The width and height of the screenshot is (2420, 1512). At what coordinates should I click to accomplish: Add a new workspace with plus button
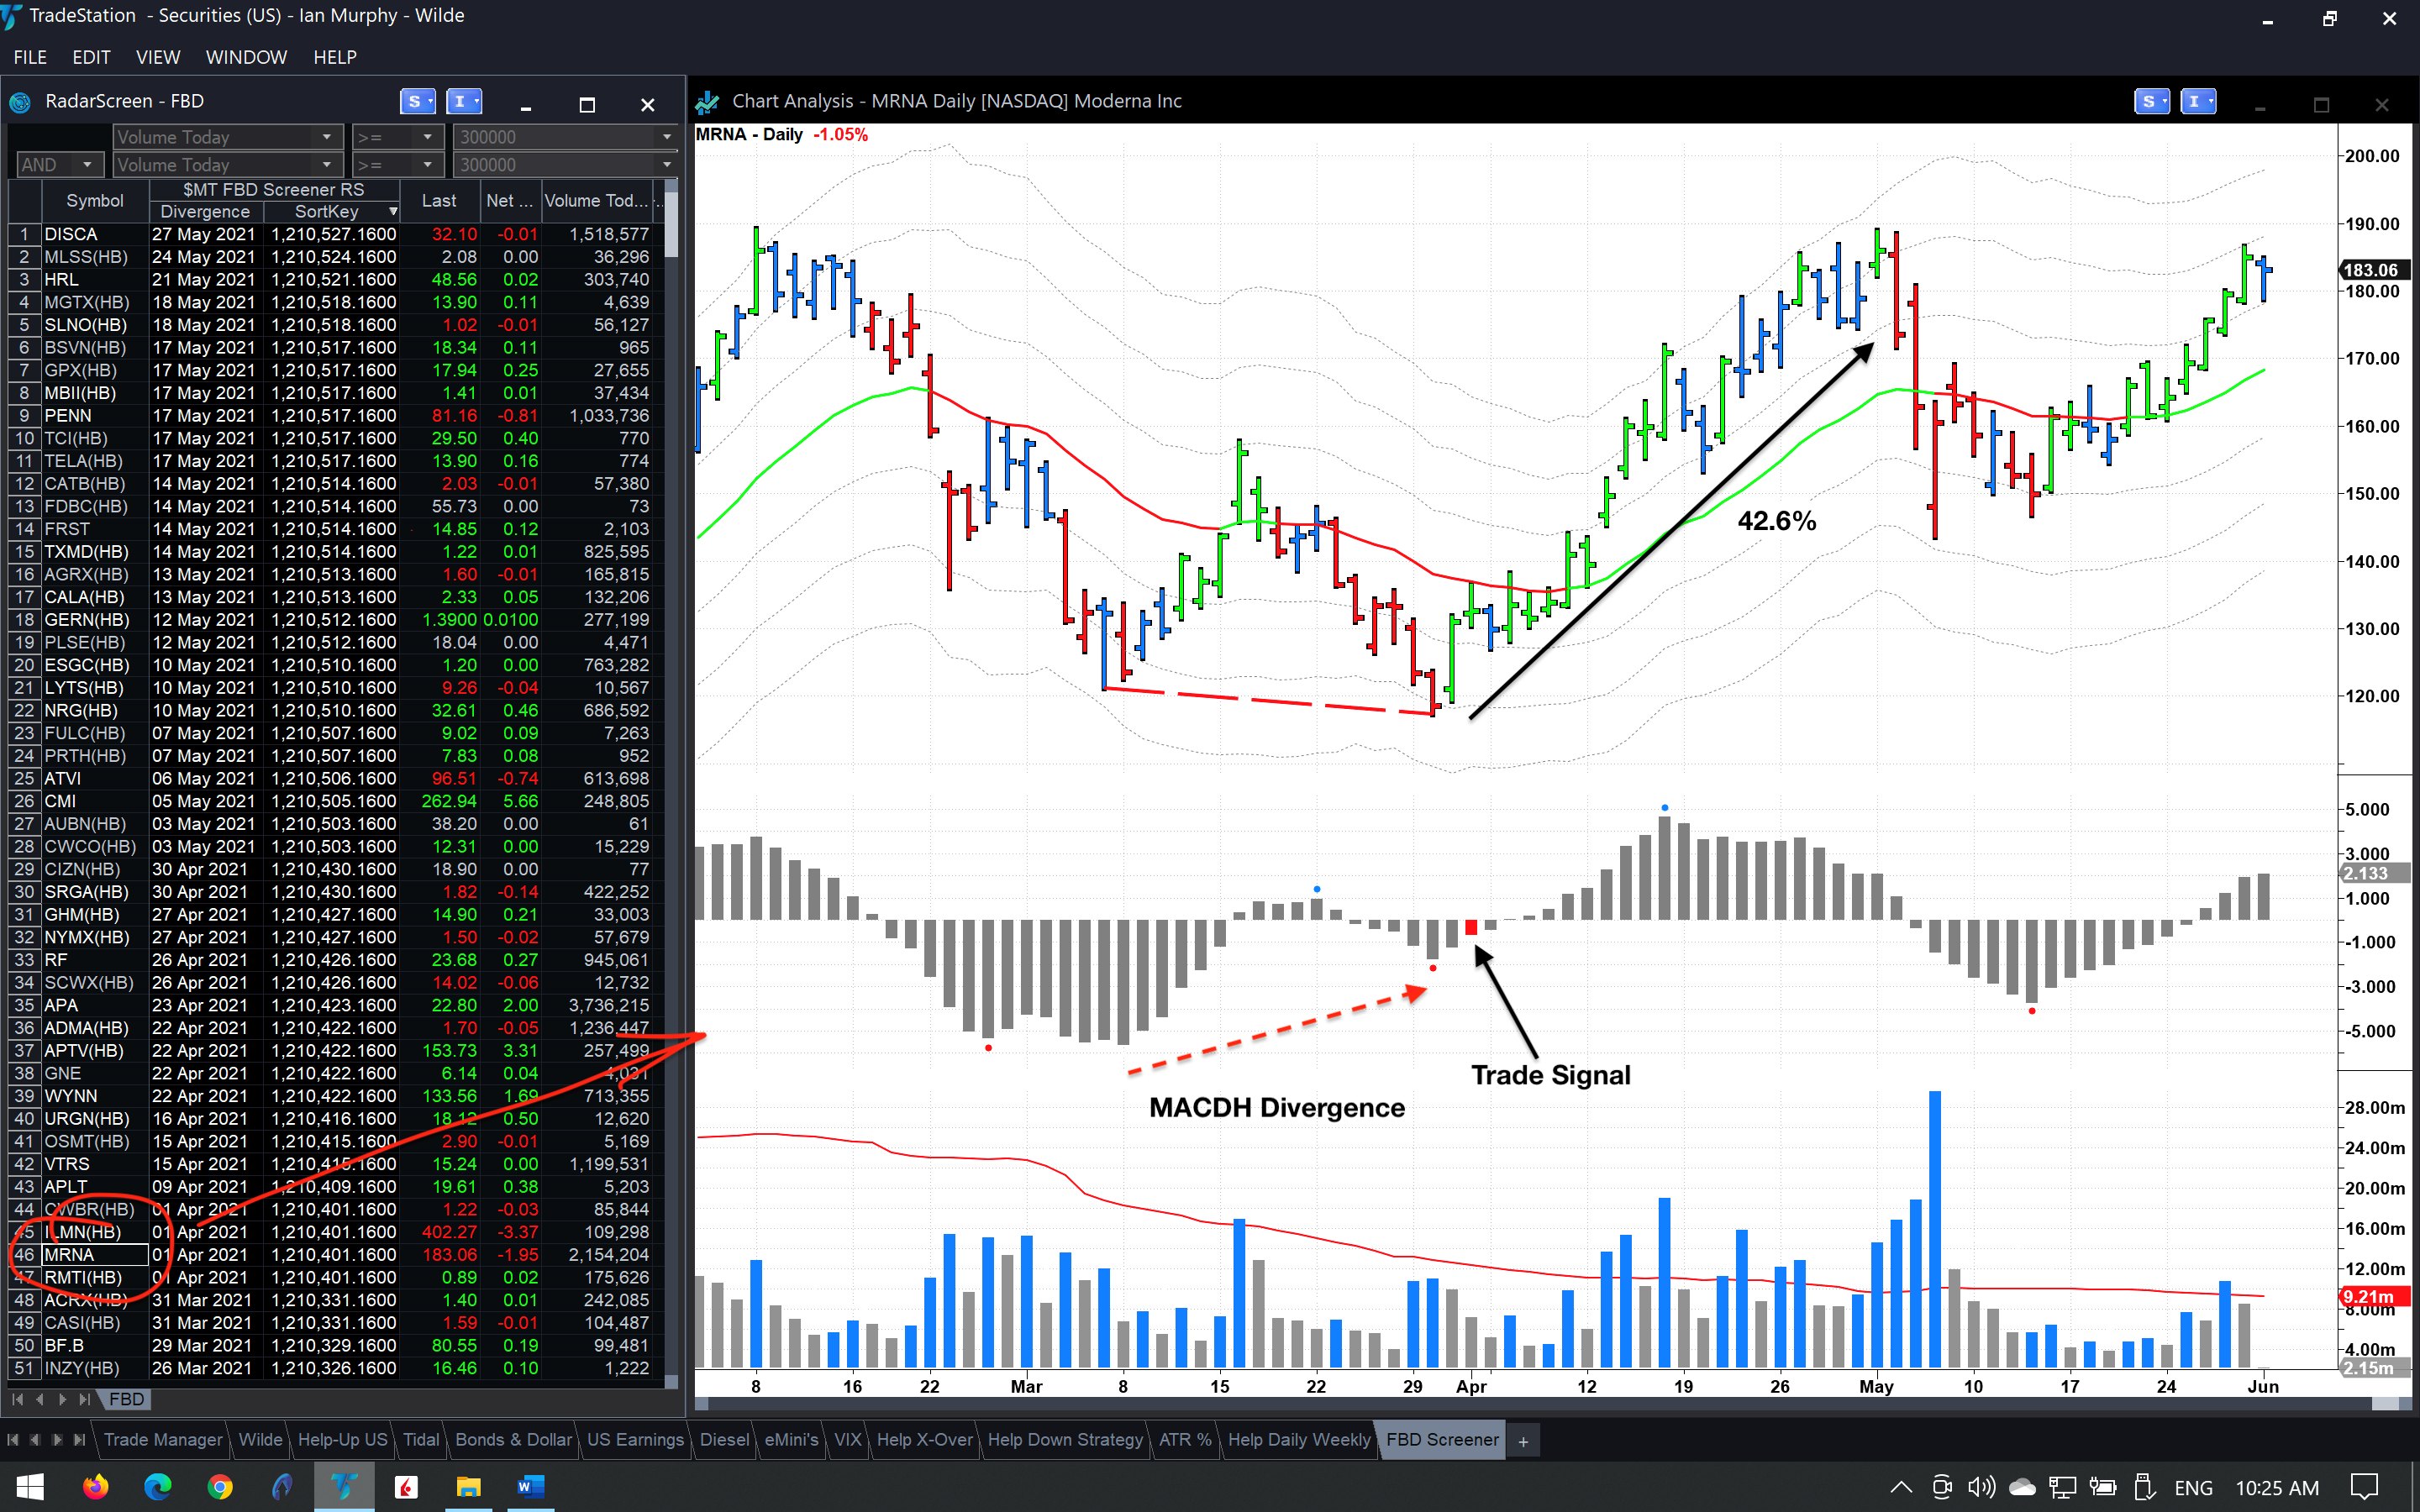[1523, 1441]
